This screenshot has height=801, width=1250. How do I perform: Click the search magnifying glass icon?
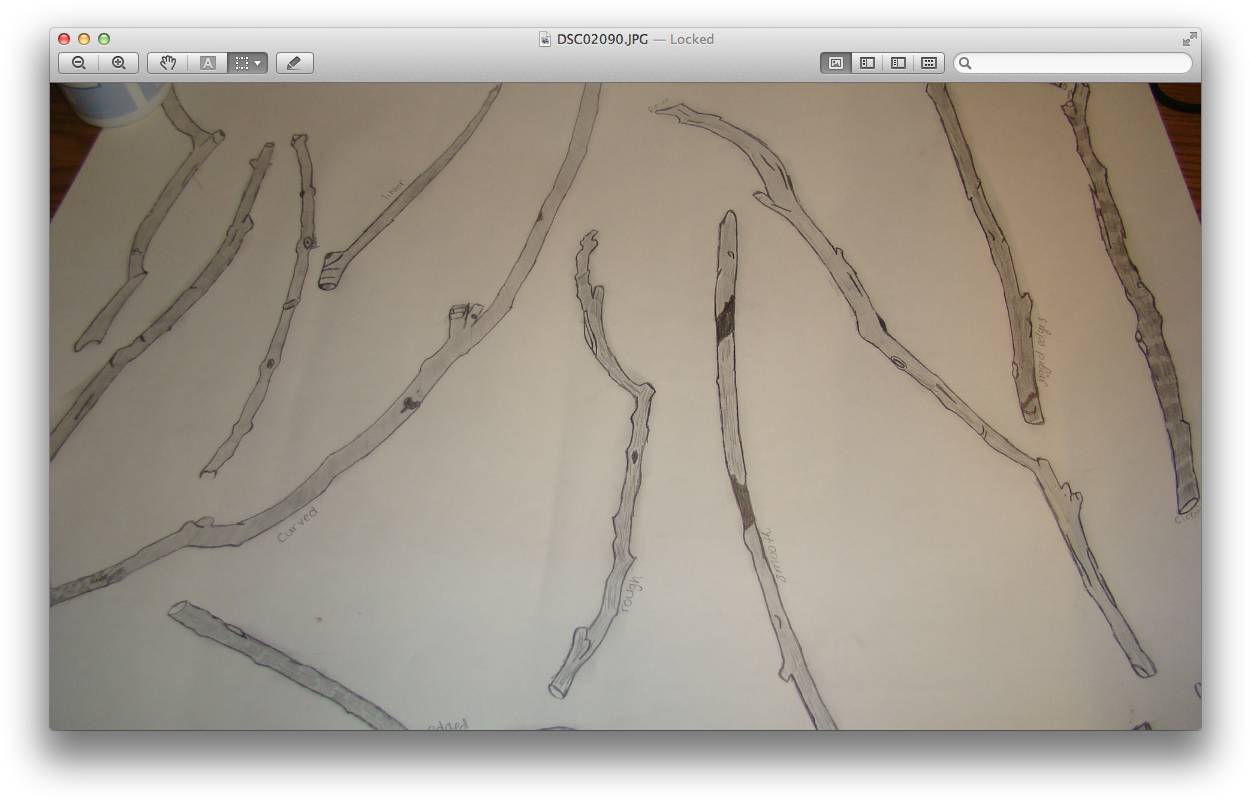(x=965, y=63)
